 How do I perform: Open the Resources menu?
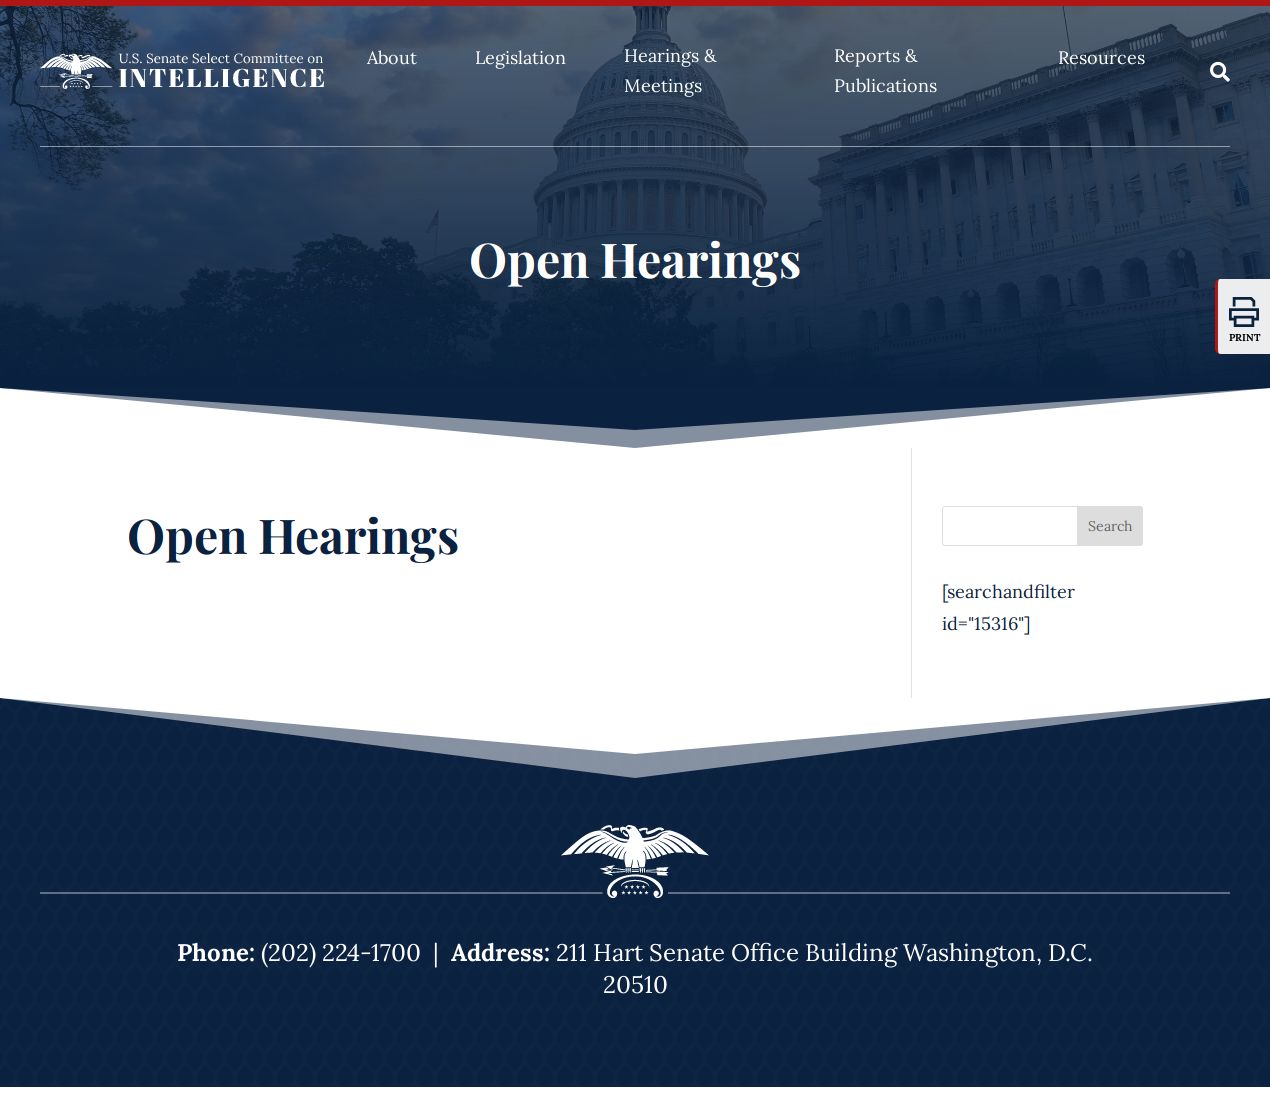(1101, 58)
